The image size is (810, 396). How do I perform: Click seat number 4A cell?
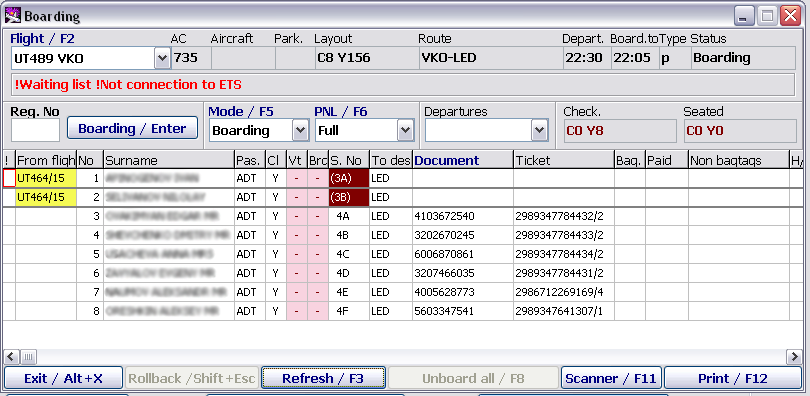click(x=349, y=216)
